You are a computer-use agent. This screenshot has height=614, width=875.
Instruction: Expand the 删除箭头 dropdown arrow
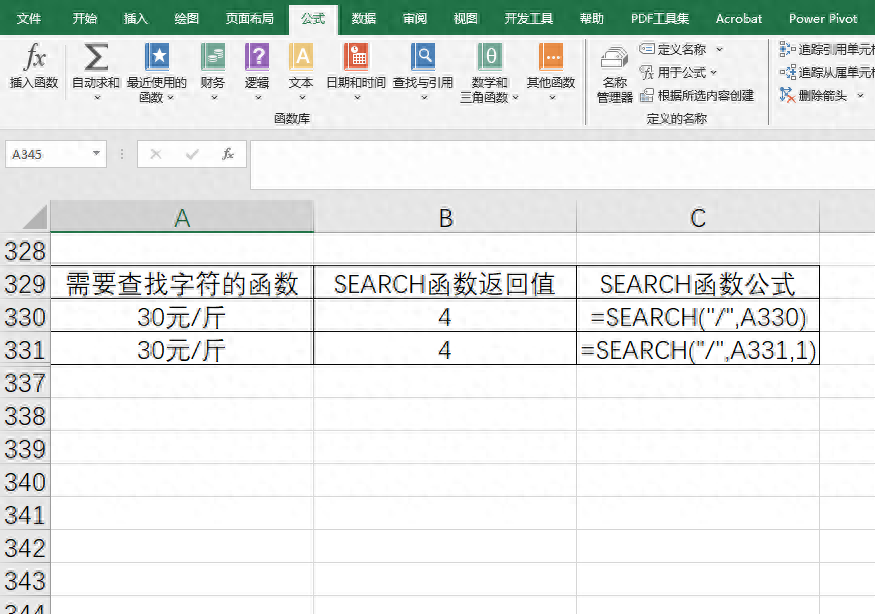860,95
